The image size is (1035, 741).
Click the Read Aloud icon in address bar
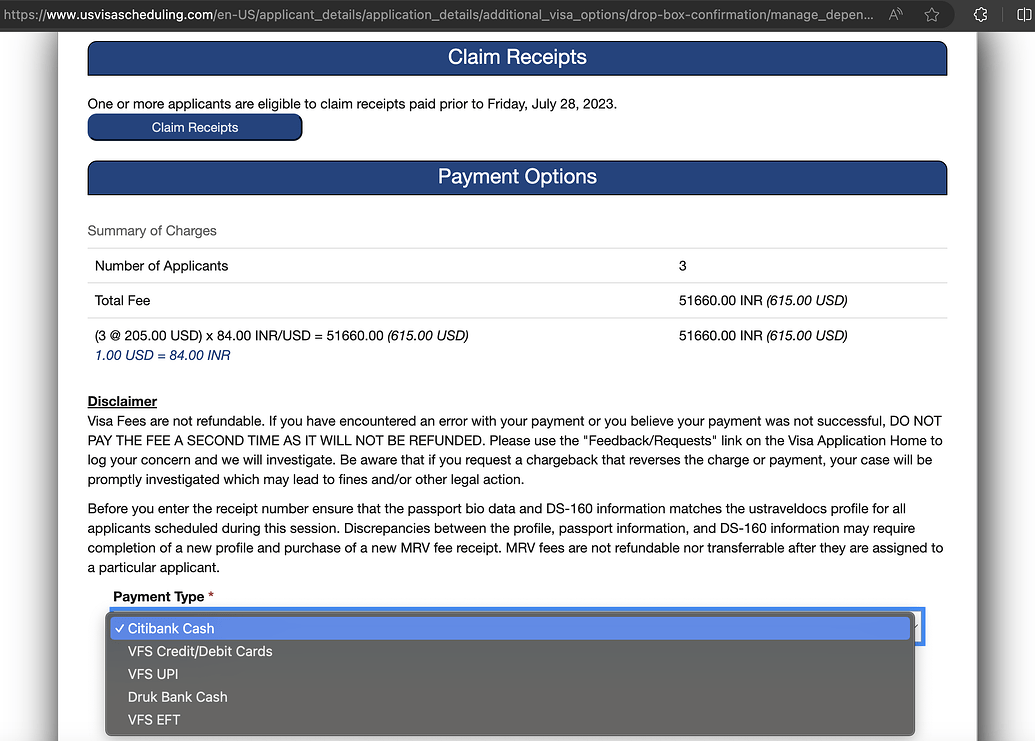click(896, 15)
